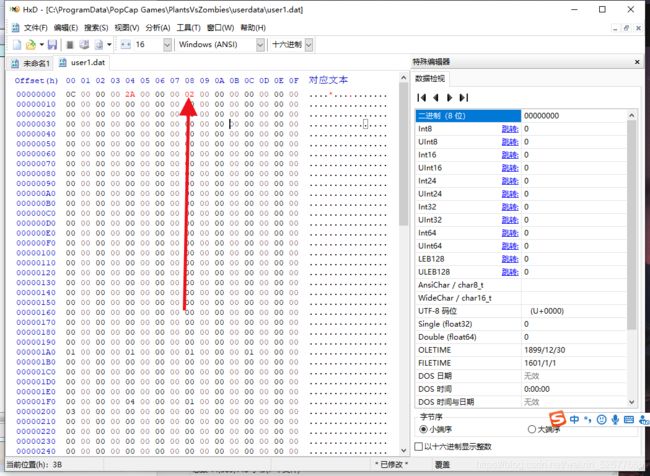The height and width of the screenshot is (476, 650).
Task: Open the Sogou emoji smiley panel
Action: pos(601,419)
